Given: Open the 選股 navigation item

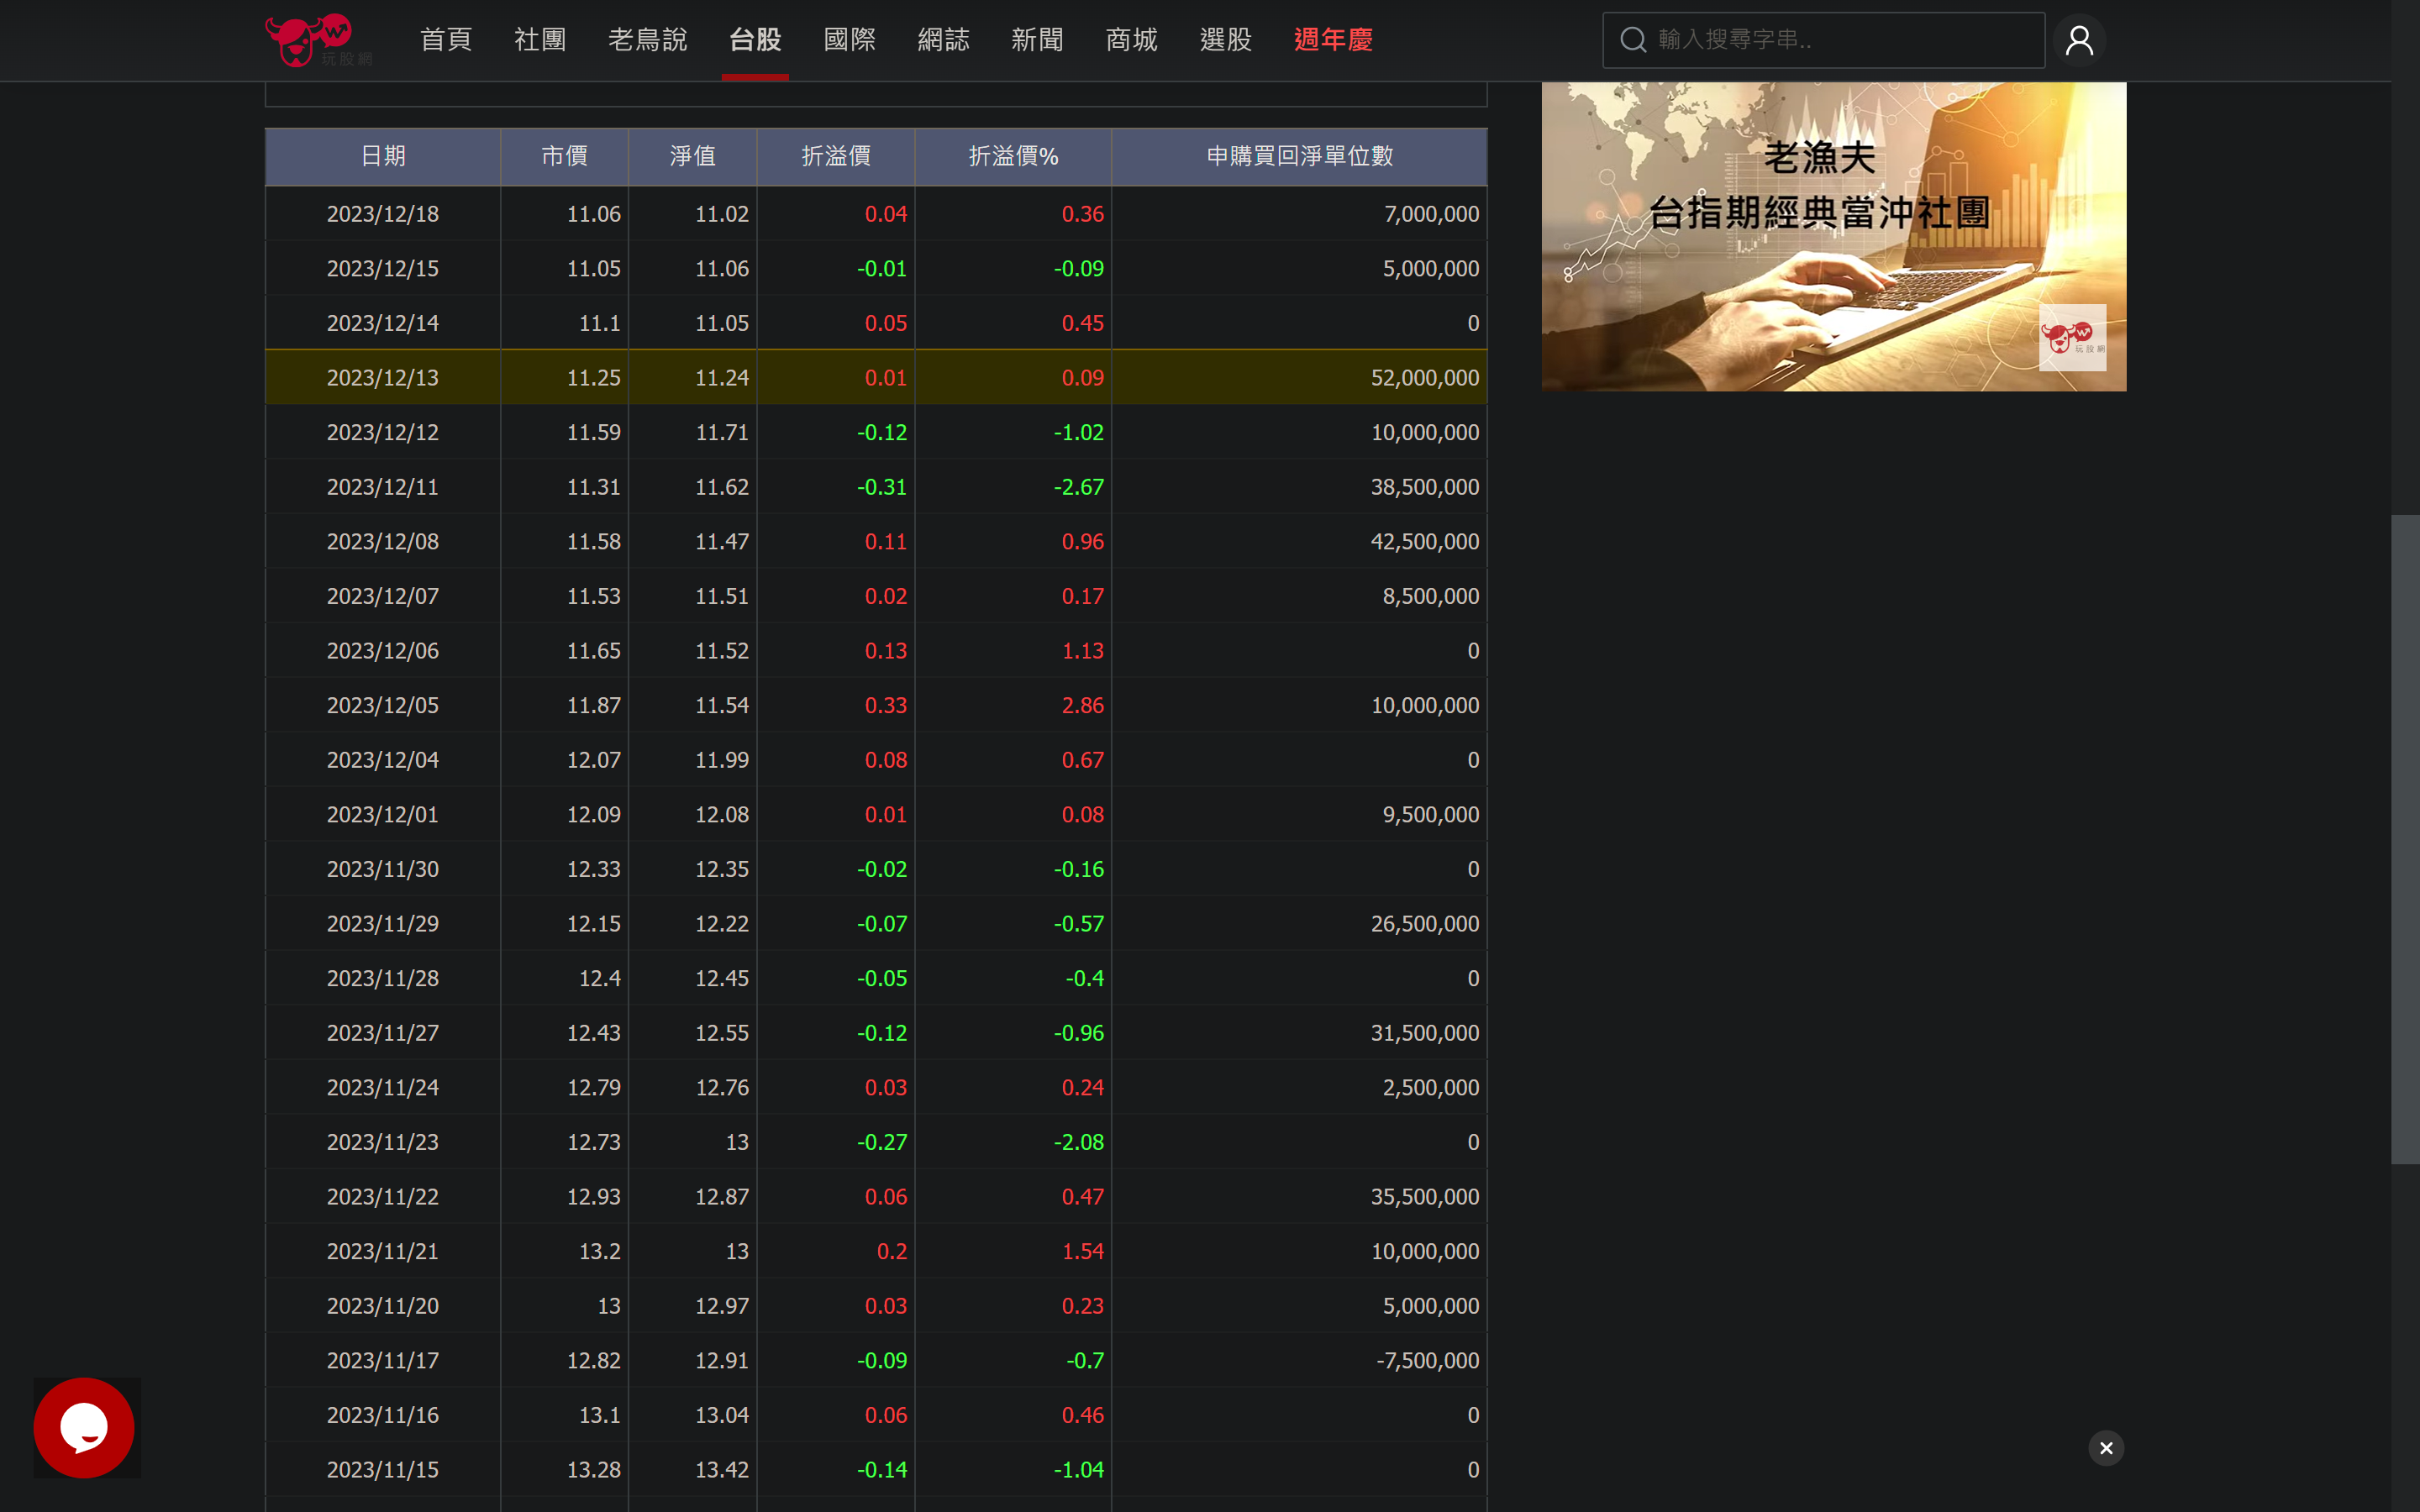Looking at the screenshot, I should click(1226, 40).
